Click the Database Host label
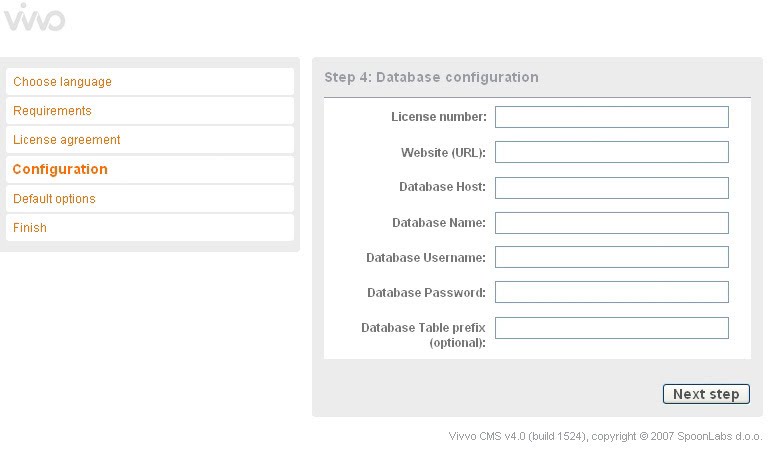 tap(442, 187)
